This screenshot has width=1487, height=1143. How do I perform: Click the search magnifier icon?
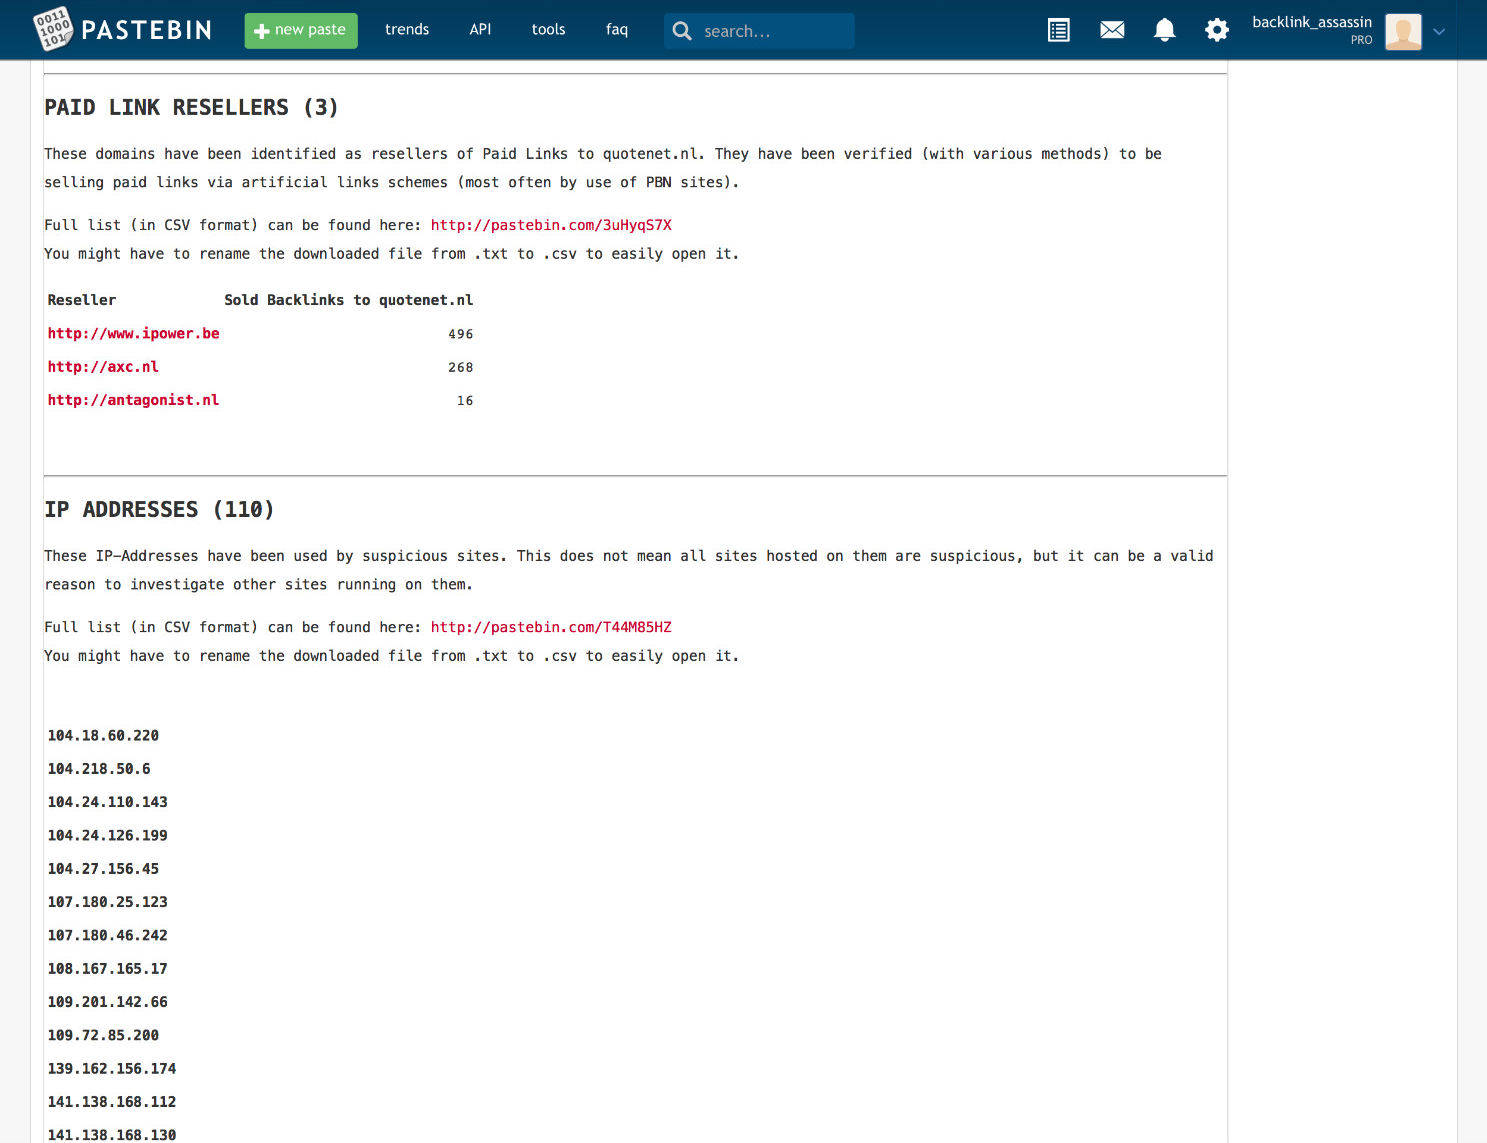pyautogui.click(x=682, y=31)
